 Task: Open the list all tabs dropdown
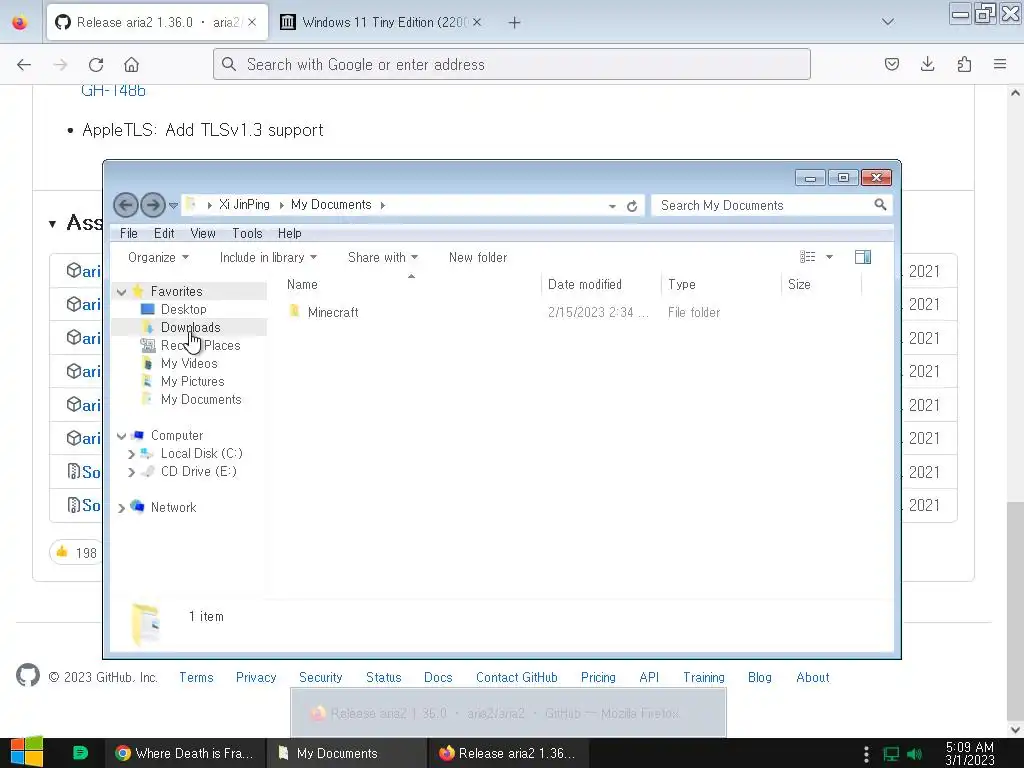coord(887,22)
